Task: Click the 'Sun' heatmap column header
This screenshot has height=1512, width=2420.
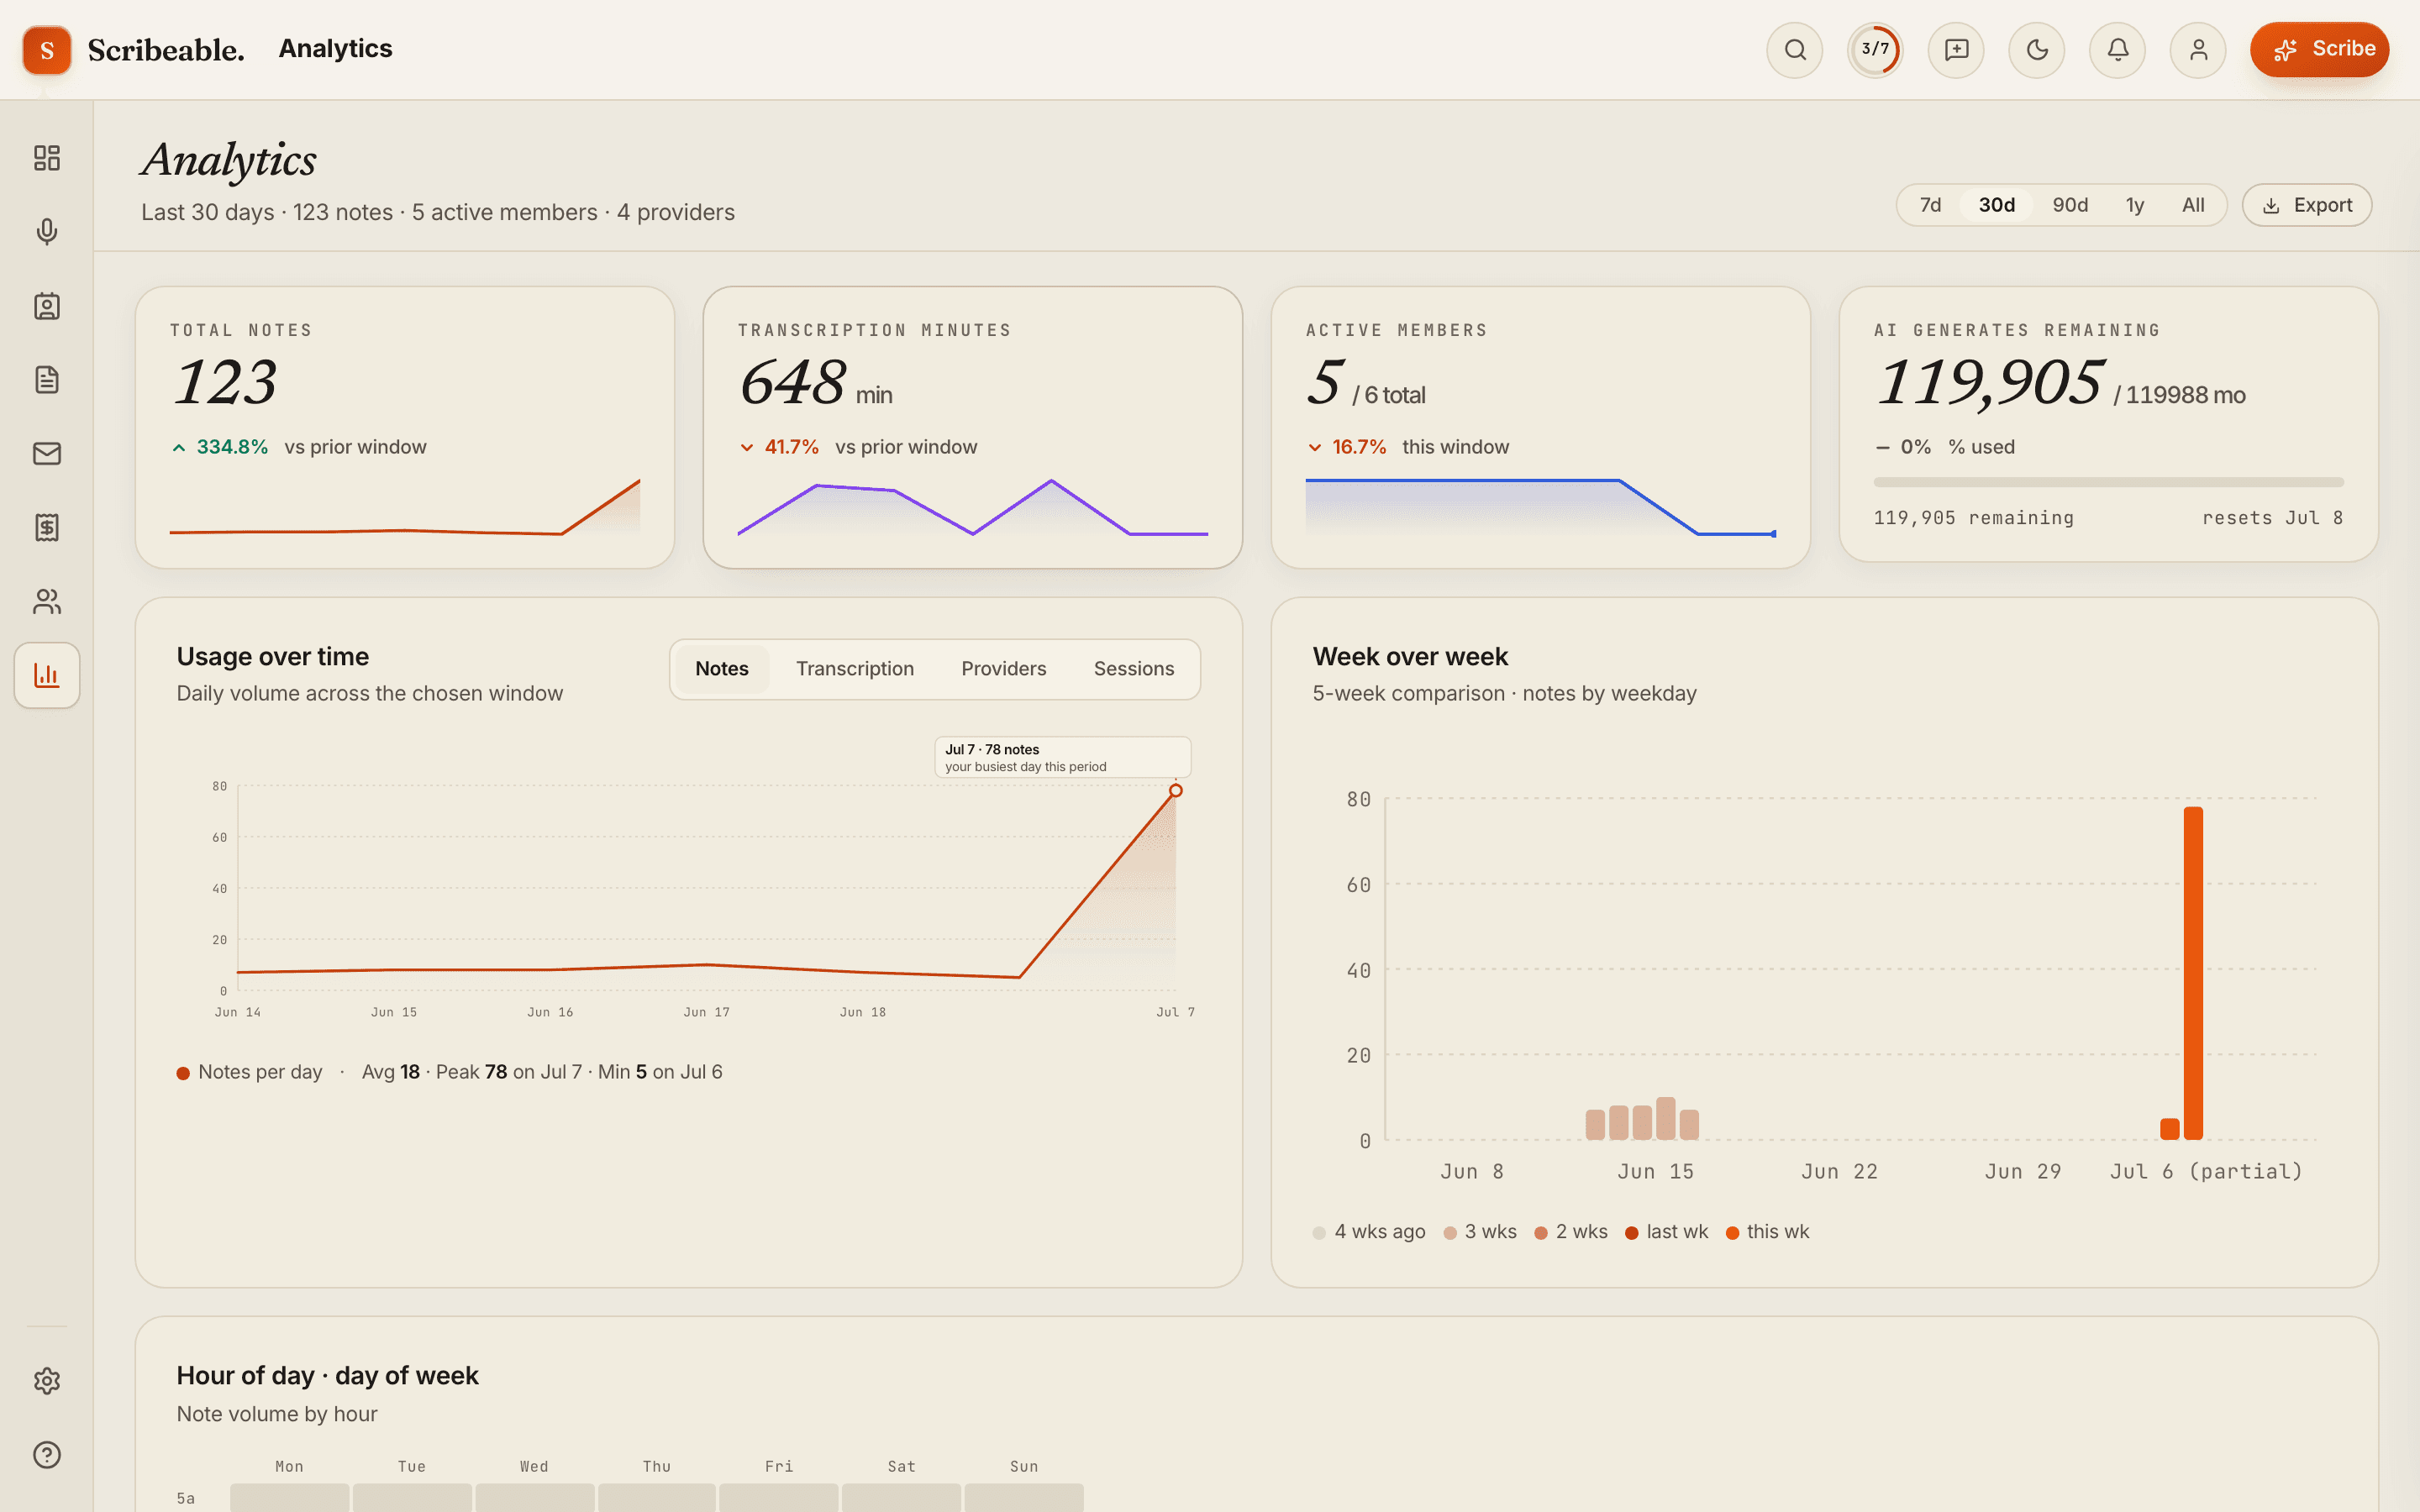Action: click(1024, 1467)
